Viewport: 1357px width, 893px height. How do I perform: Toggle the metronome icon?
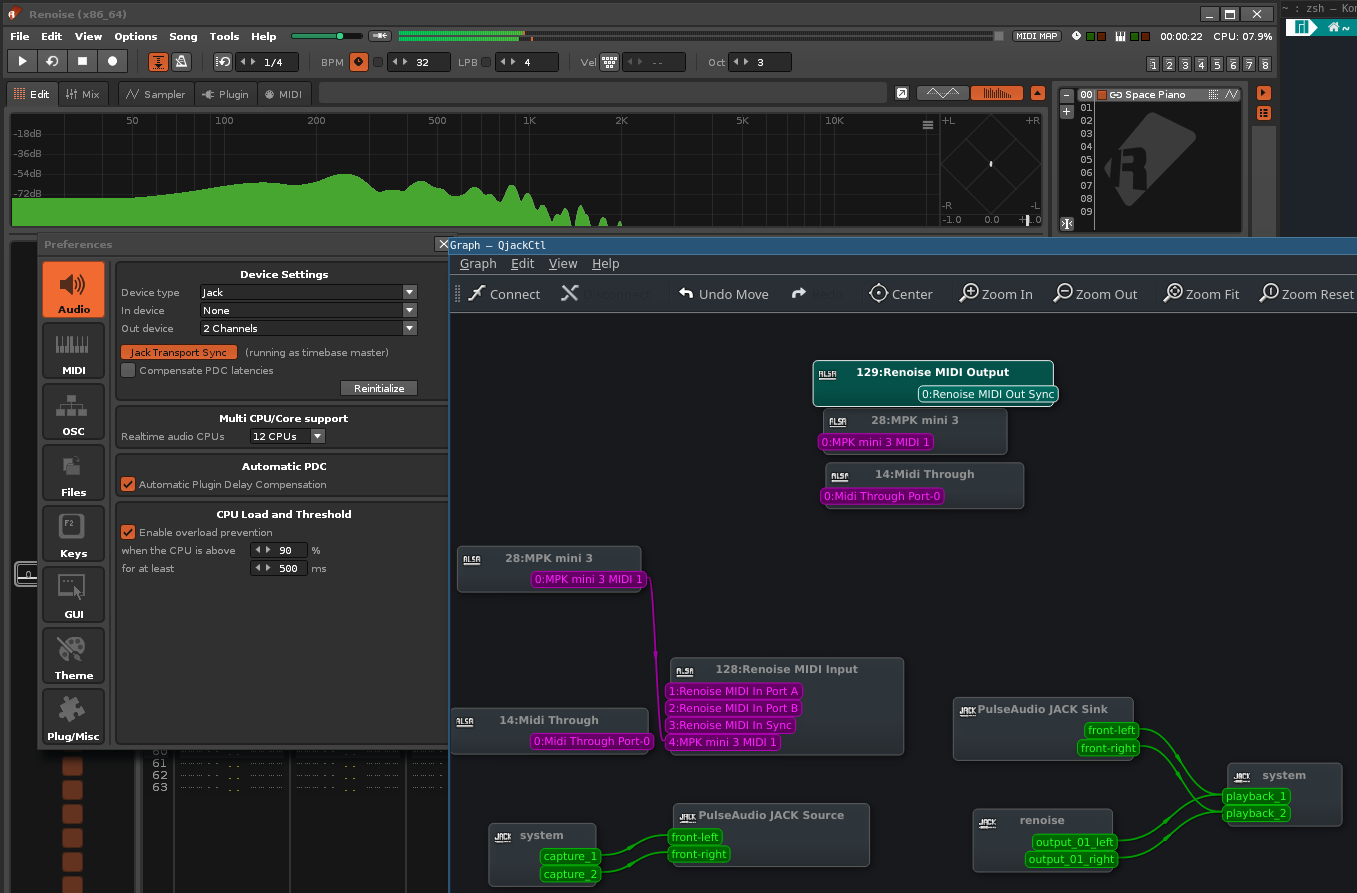click(181, 62)
